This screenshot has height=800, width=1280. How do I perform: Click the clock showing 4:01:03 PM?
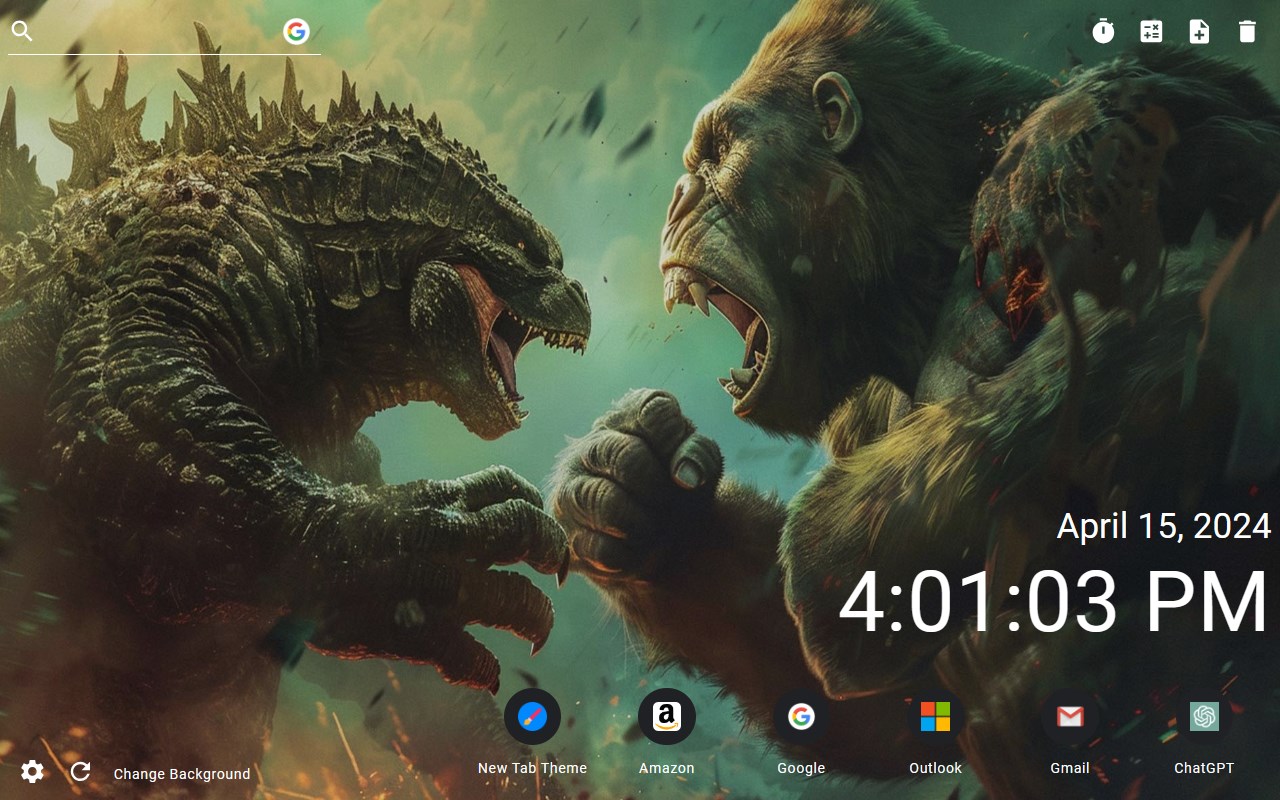1054,603
